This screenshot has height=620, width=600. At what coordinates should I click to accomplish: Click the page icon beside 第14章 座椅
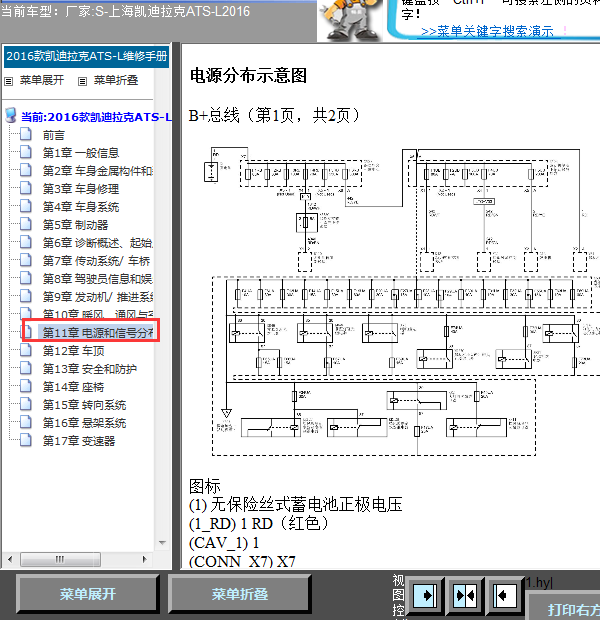click(x=26, y=386)
